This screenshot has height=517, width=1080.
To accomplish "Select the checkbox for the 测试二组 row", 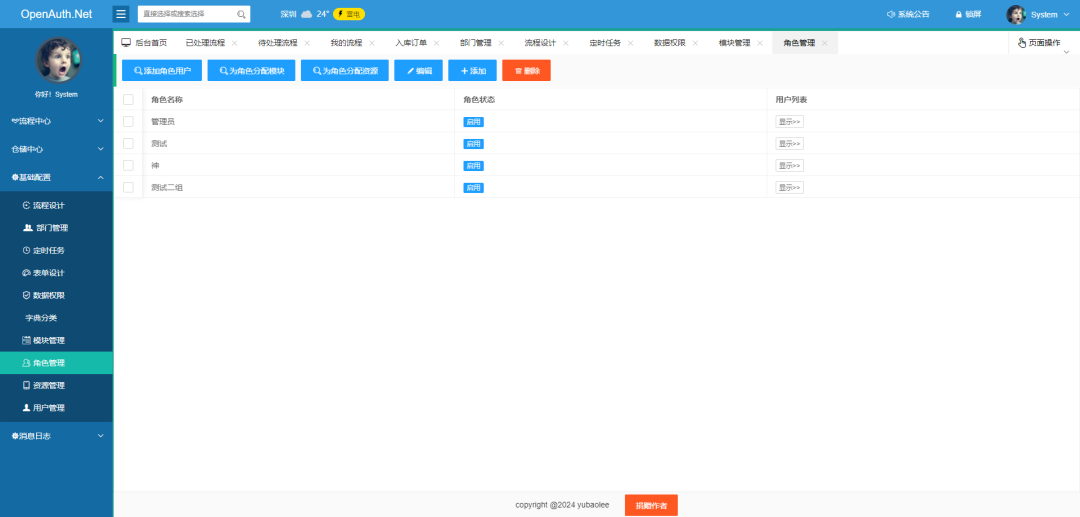I will [128, 187].
